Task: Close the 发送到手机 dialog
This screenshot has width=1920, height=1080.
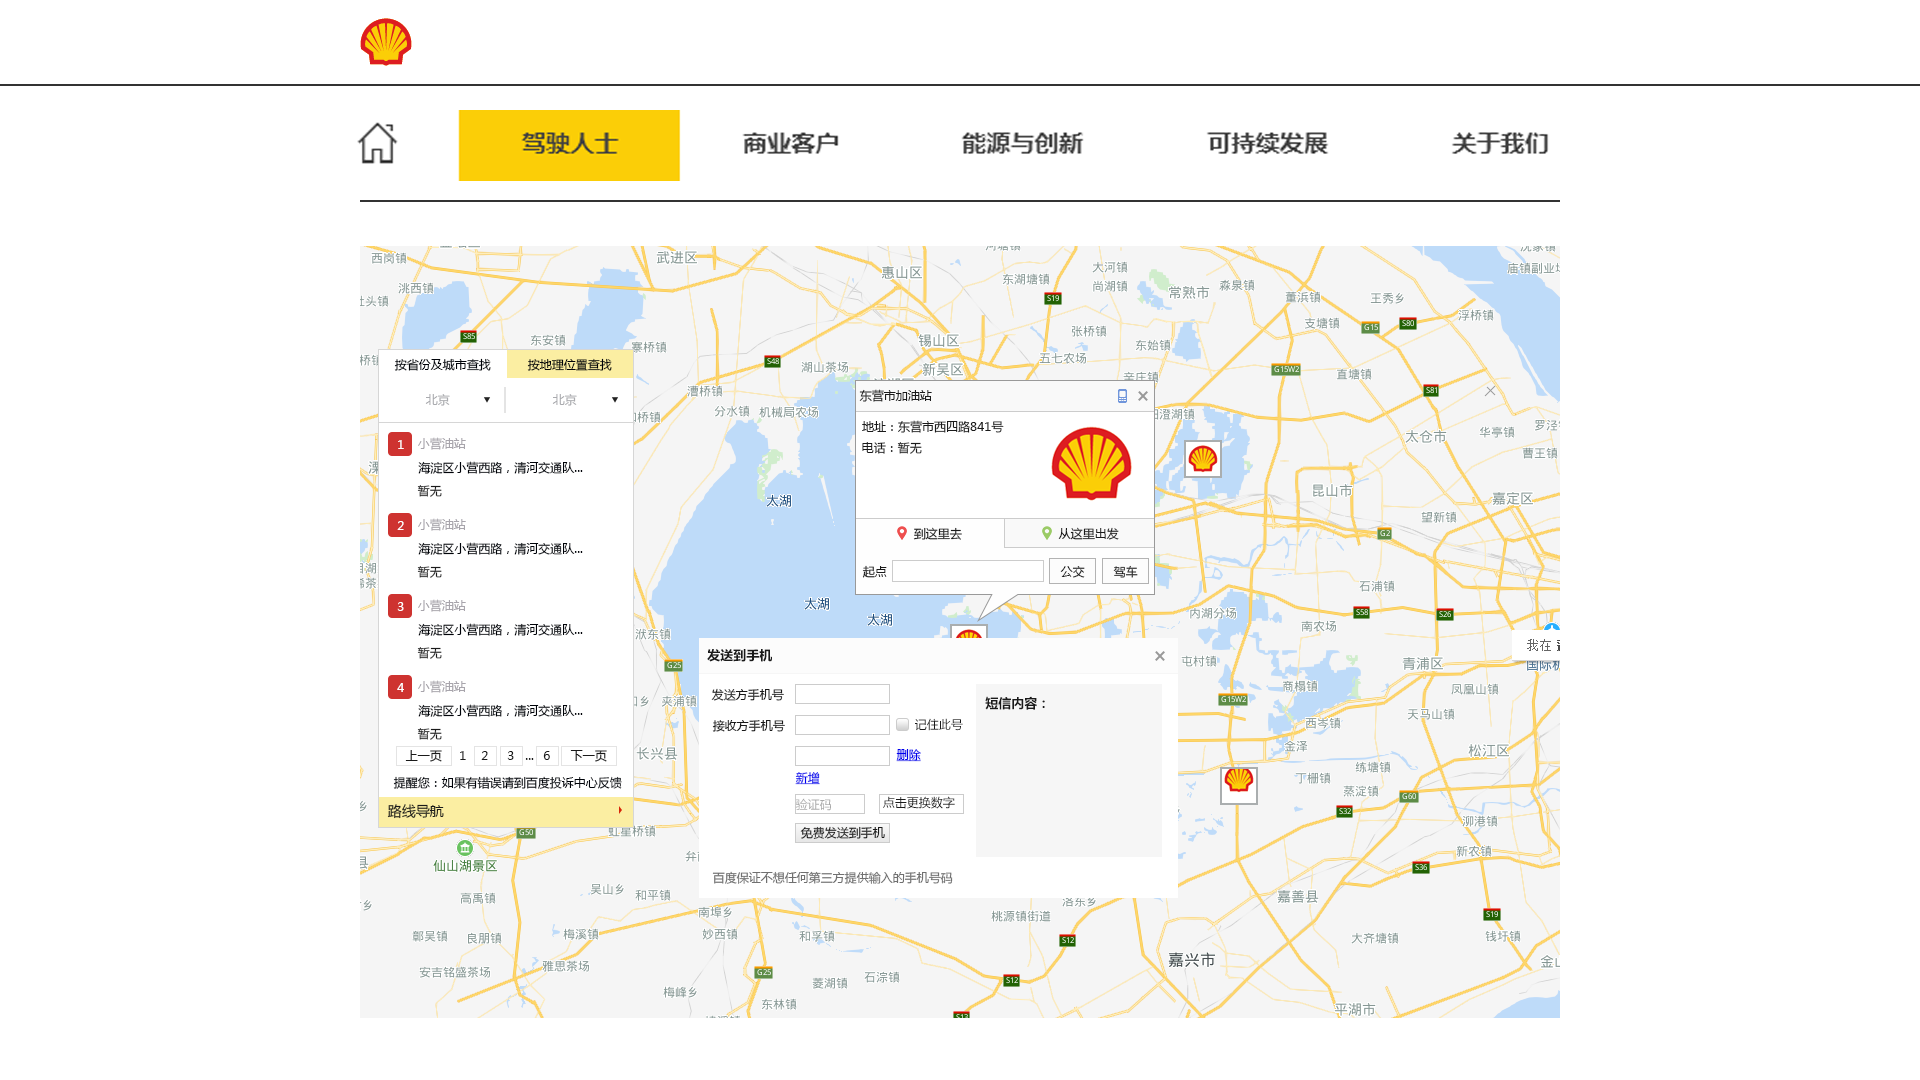Action: click(x=1160, y=656)
